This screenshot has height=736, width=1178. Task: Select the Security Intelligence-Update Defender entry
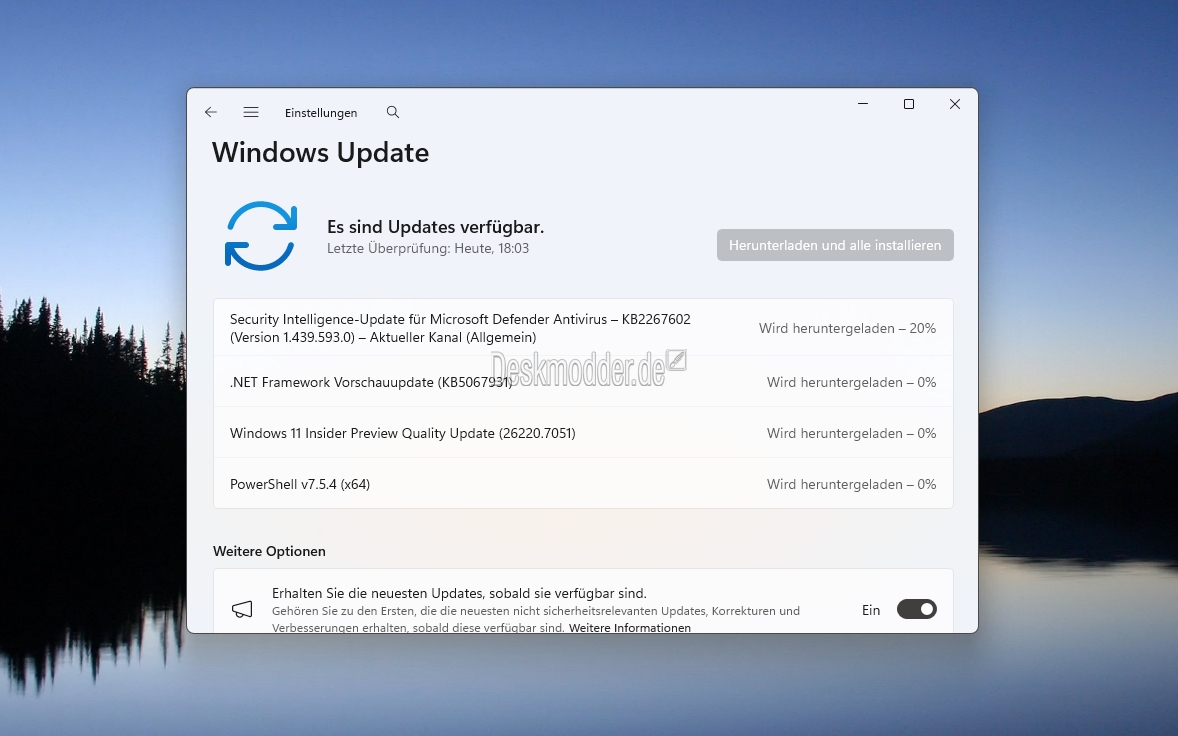[x=460, y=328]
